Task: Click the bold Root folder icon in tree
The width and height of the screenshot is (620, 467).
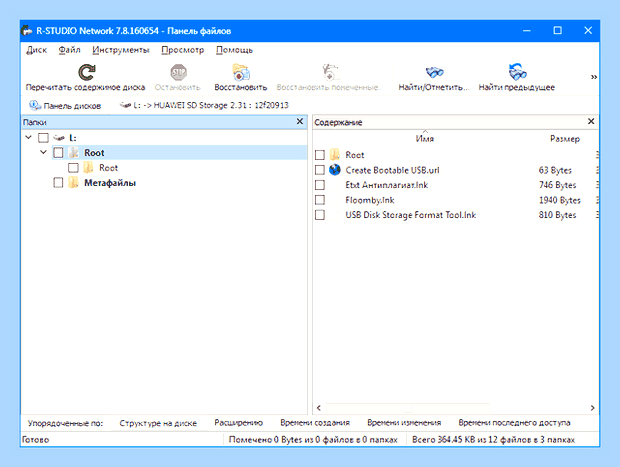Action: pos(73,153)
